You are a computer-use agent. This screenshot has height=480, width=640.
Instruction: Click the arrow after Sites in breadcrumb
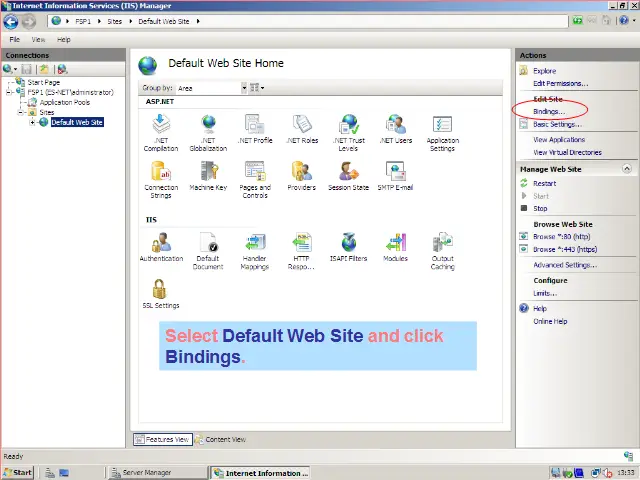[131, 21]
